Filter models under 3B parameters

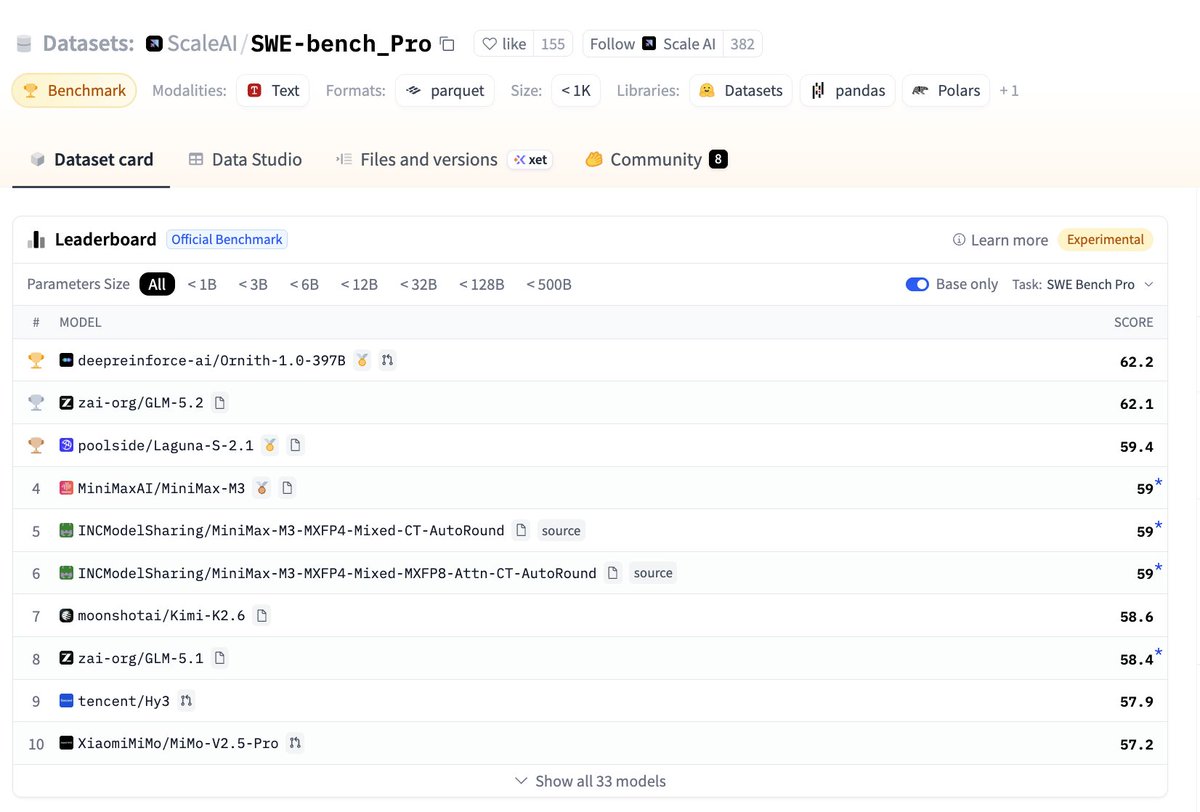(253, 284)
